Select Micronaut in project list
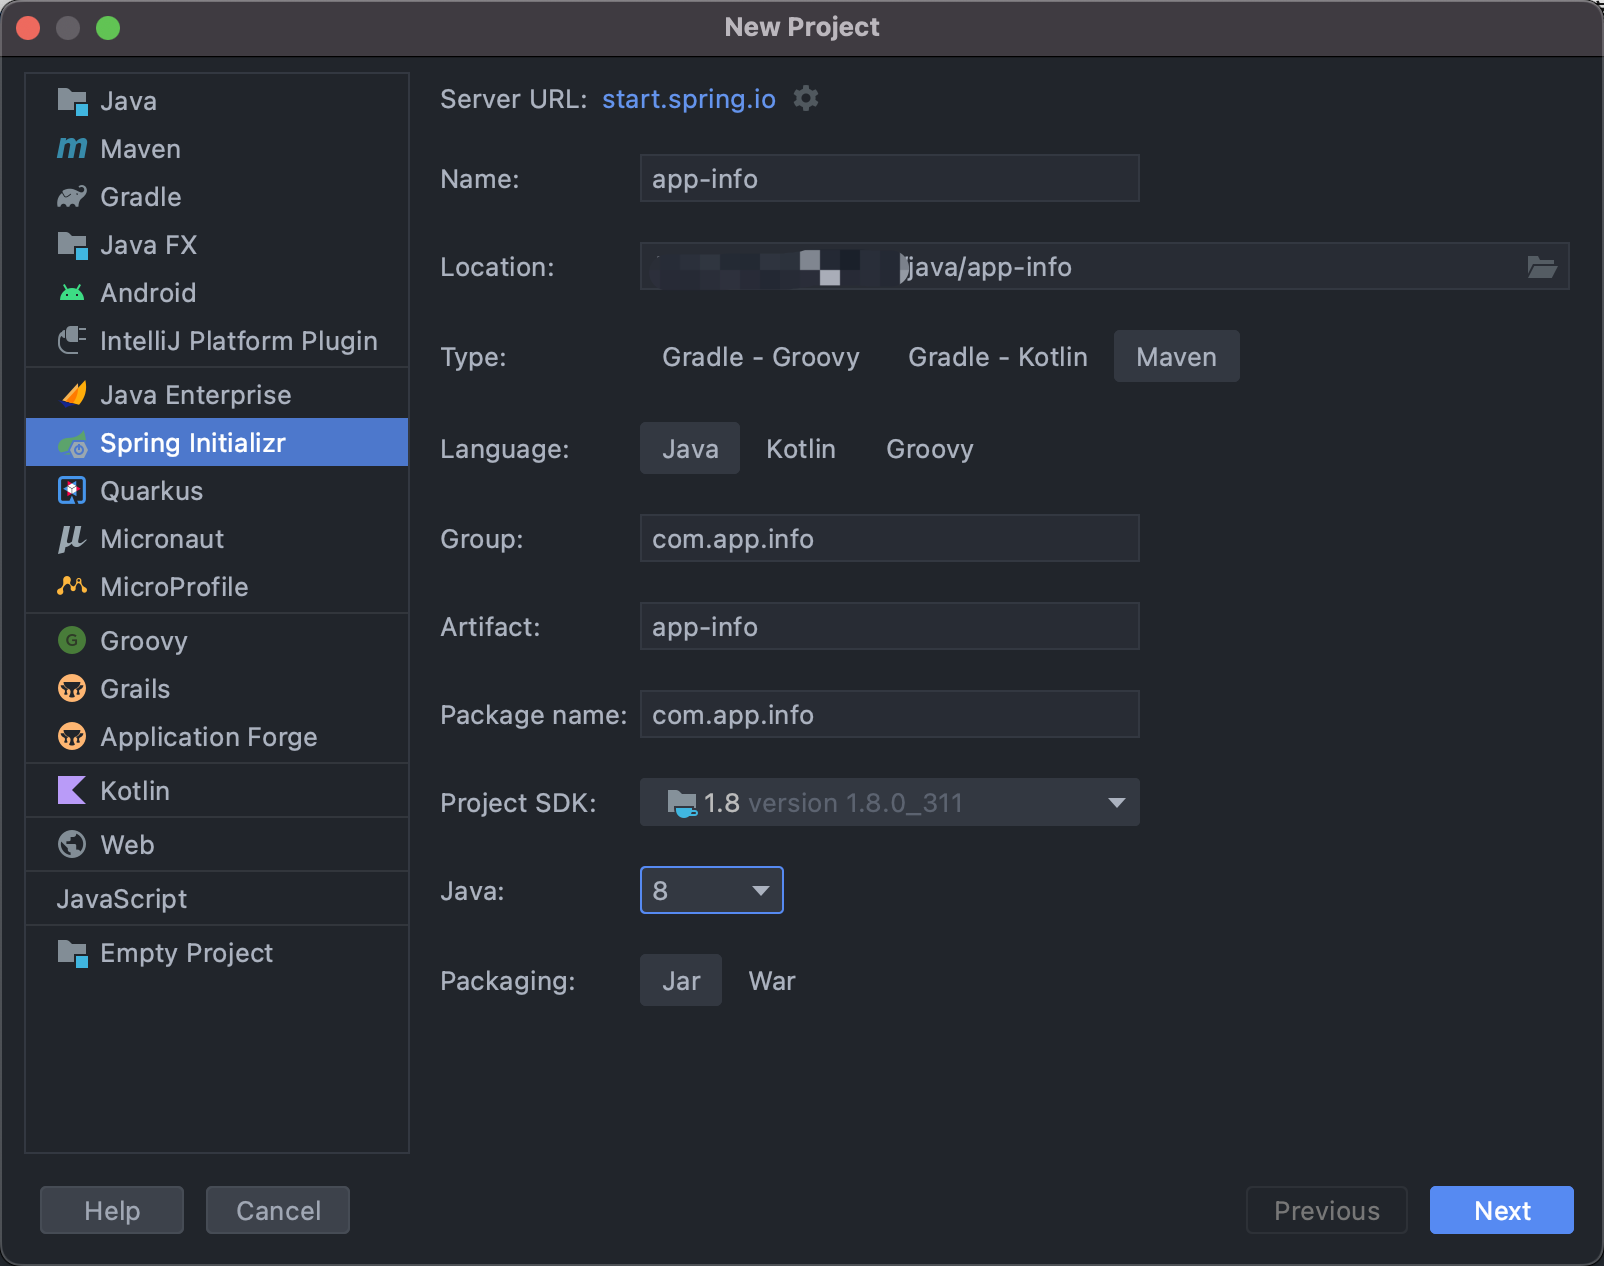Viewport: 1604px width, 1266px height. point(162,539)
